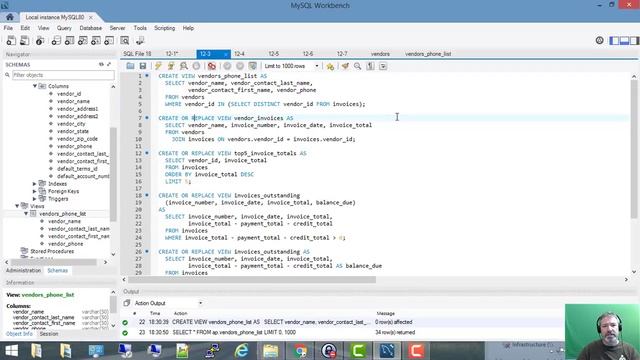
Task: Collapse the Views tree node
Action: [18, 206]
